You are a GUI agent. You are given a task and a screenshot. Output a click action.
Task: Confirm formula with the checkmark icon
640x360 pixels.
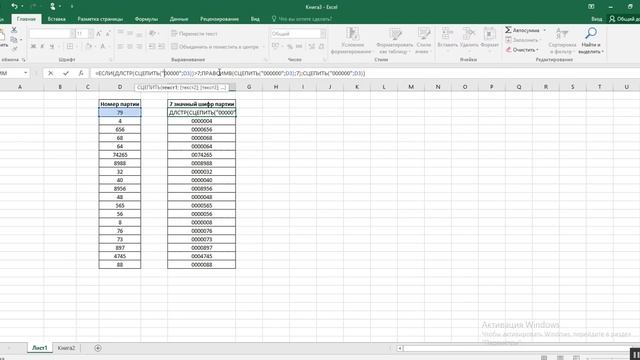(66, 73)
